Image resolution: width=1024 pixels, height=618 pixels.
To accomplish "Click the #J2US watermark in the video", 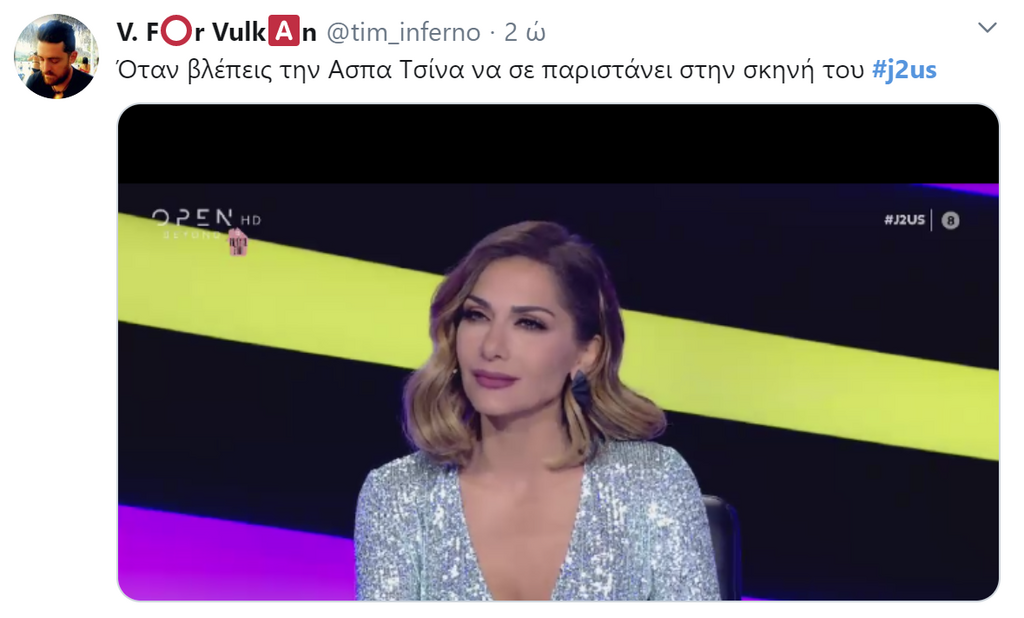I will [x=904, y=220].
